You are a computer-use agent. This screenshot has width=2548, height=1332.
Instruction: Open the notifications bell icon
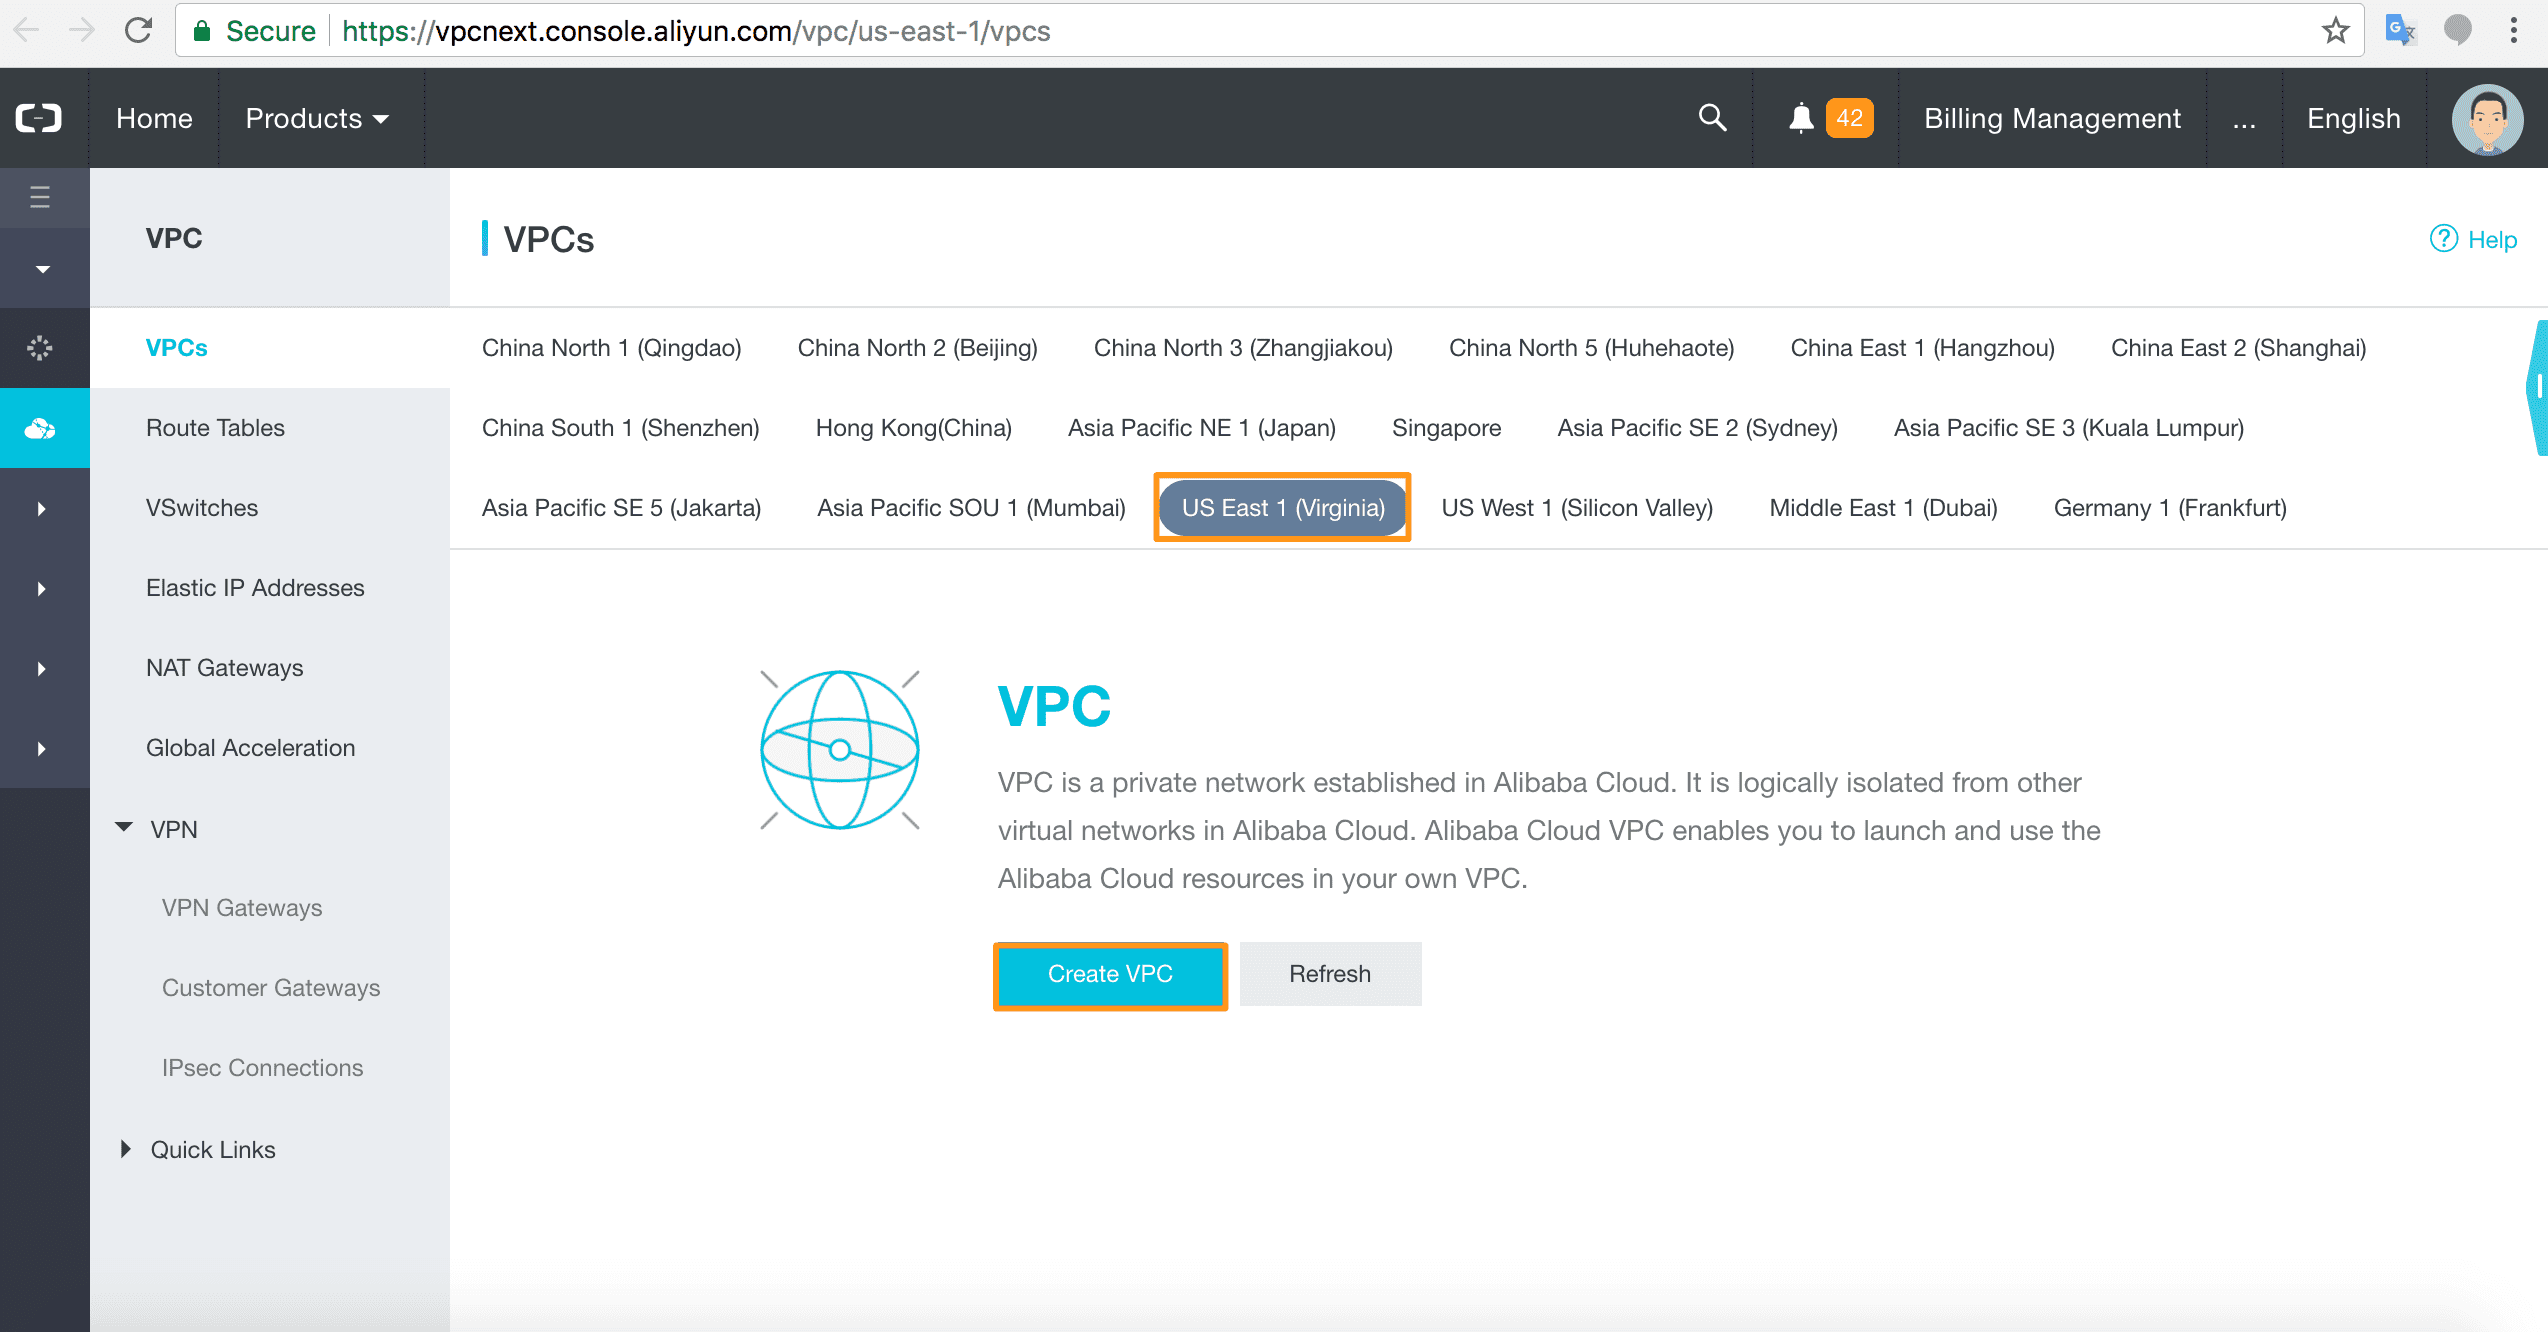click(x=1801, y=118)
